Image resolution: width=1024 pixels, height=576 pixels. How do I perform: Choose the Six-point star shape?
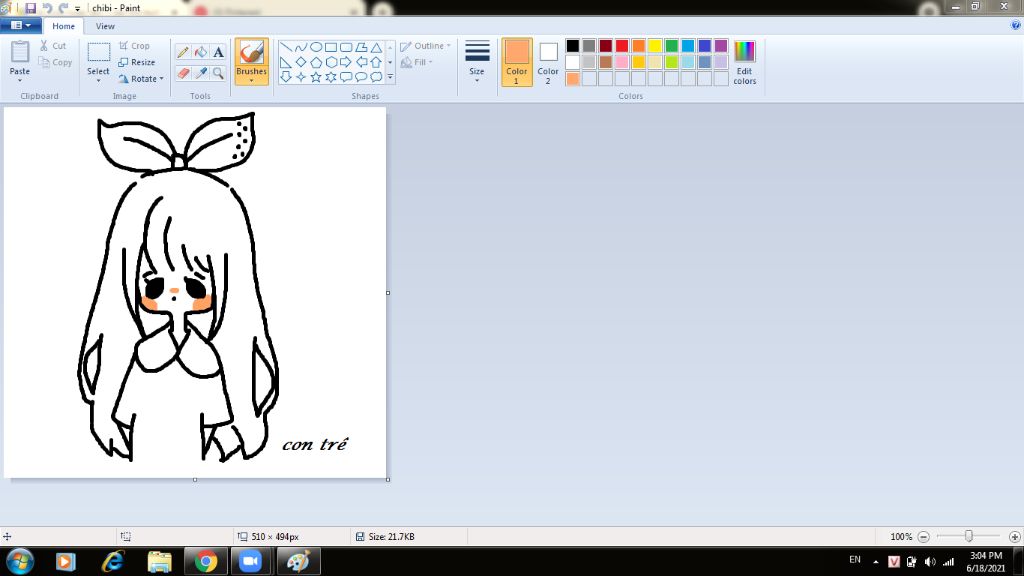pyautogui.click(x=330, y=77)
